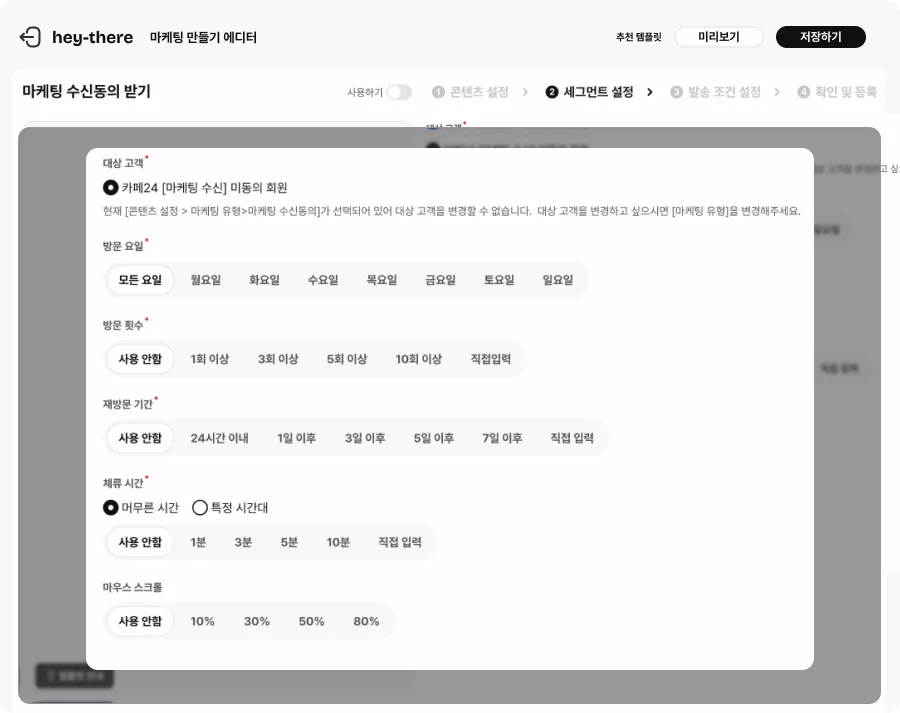Screen dimensions: 900x713
Task: Disable 마우스 스크롤 with 사용 안함
Action: 139,621
